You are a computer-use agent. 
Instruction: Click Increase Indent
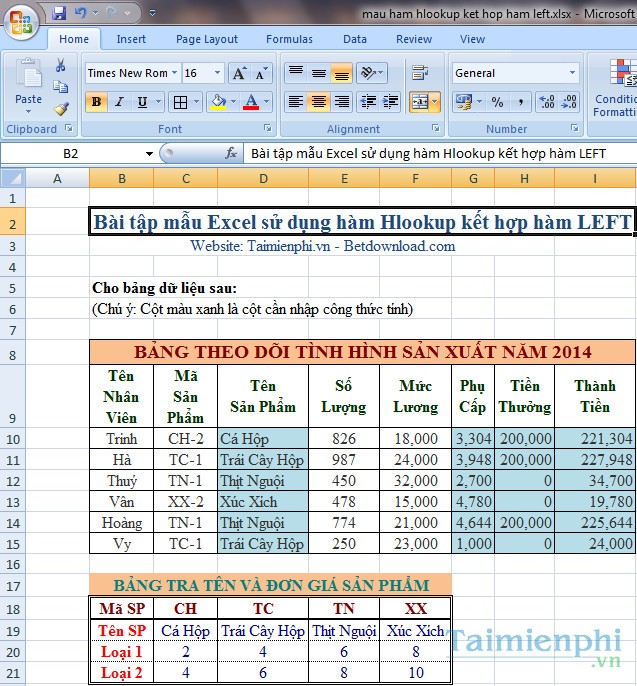pyautogui.click(x=390, y=102)
